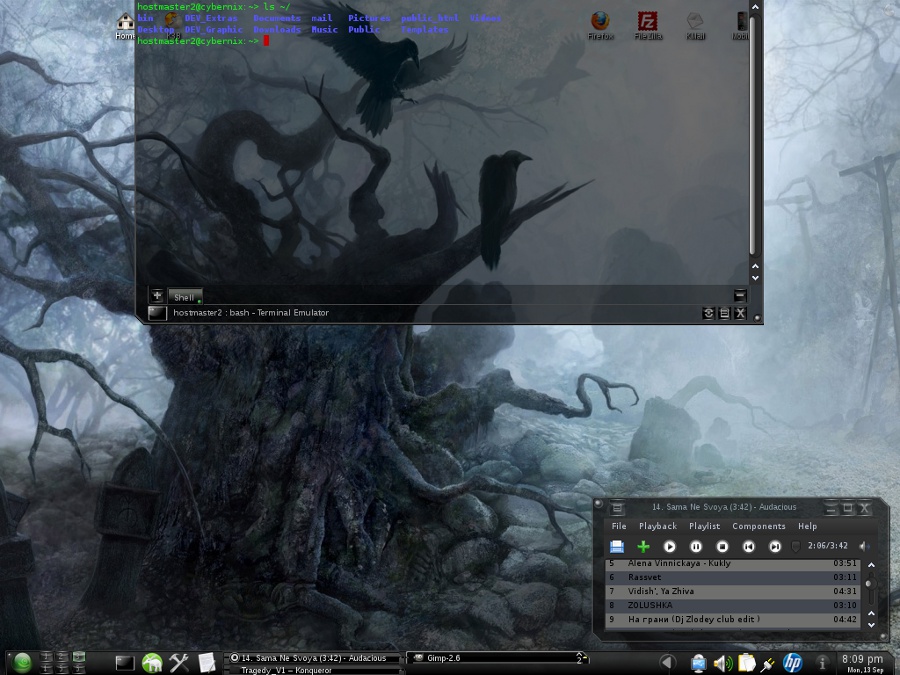The height and width of the screenshot is (675, 900).
Task: Expand hidden system tray icons arrow
Action: click(668, 663)
